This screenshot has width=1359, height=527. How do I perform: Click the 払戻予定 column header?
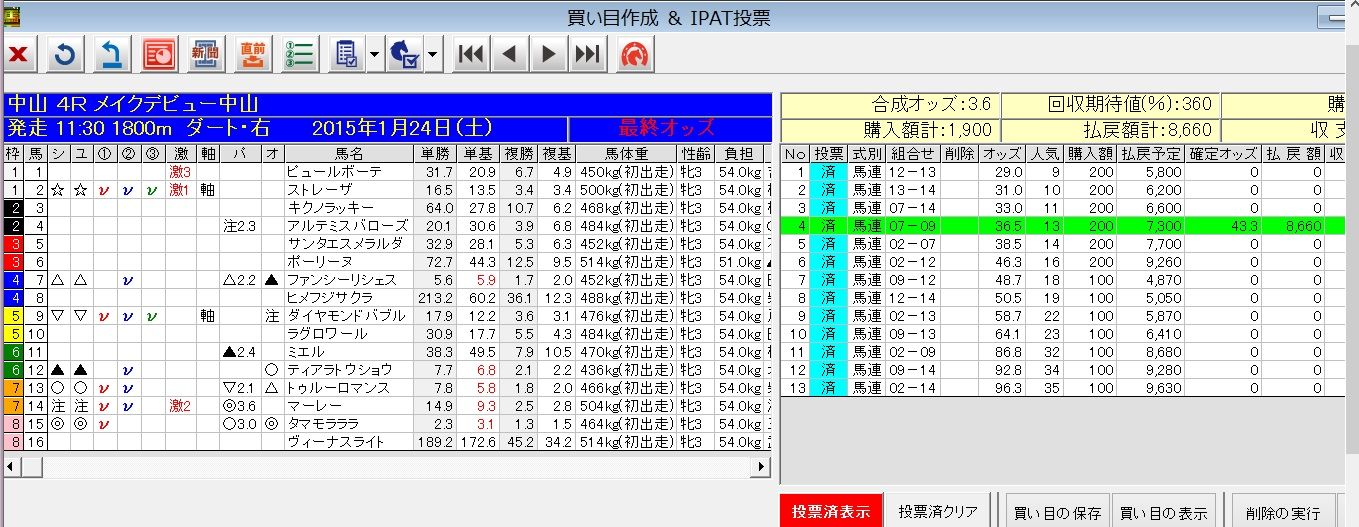[1151, 154]
